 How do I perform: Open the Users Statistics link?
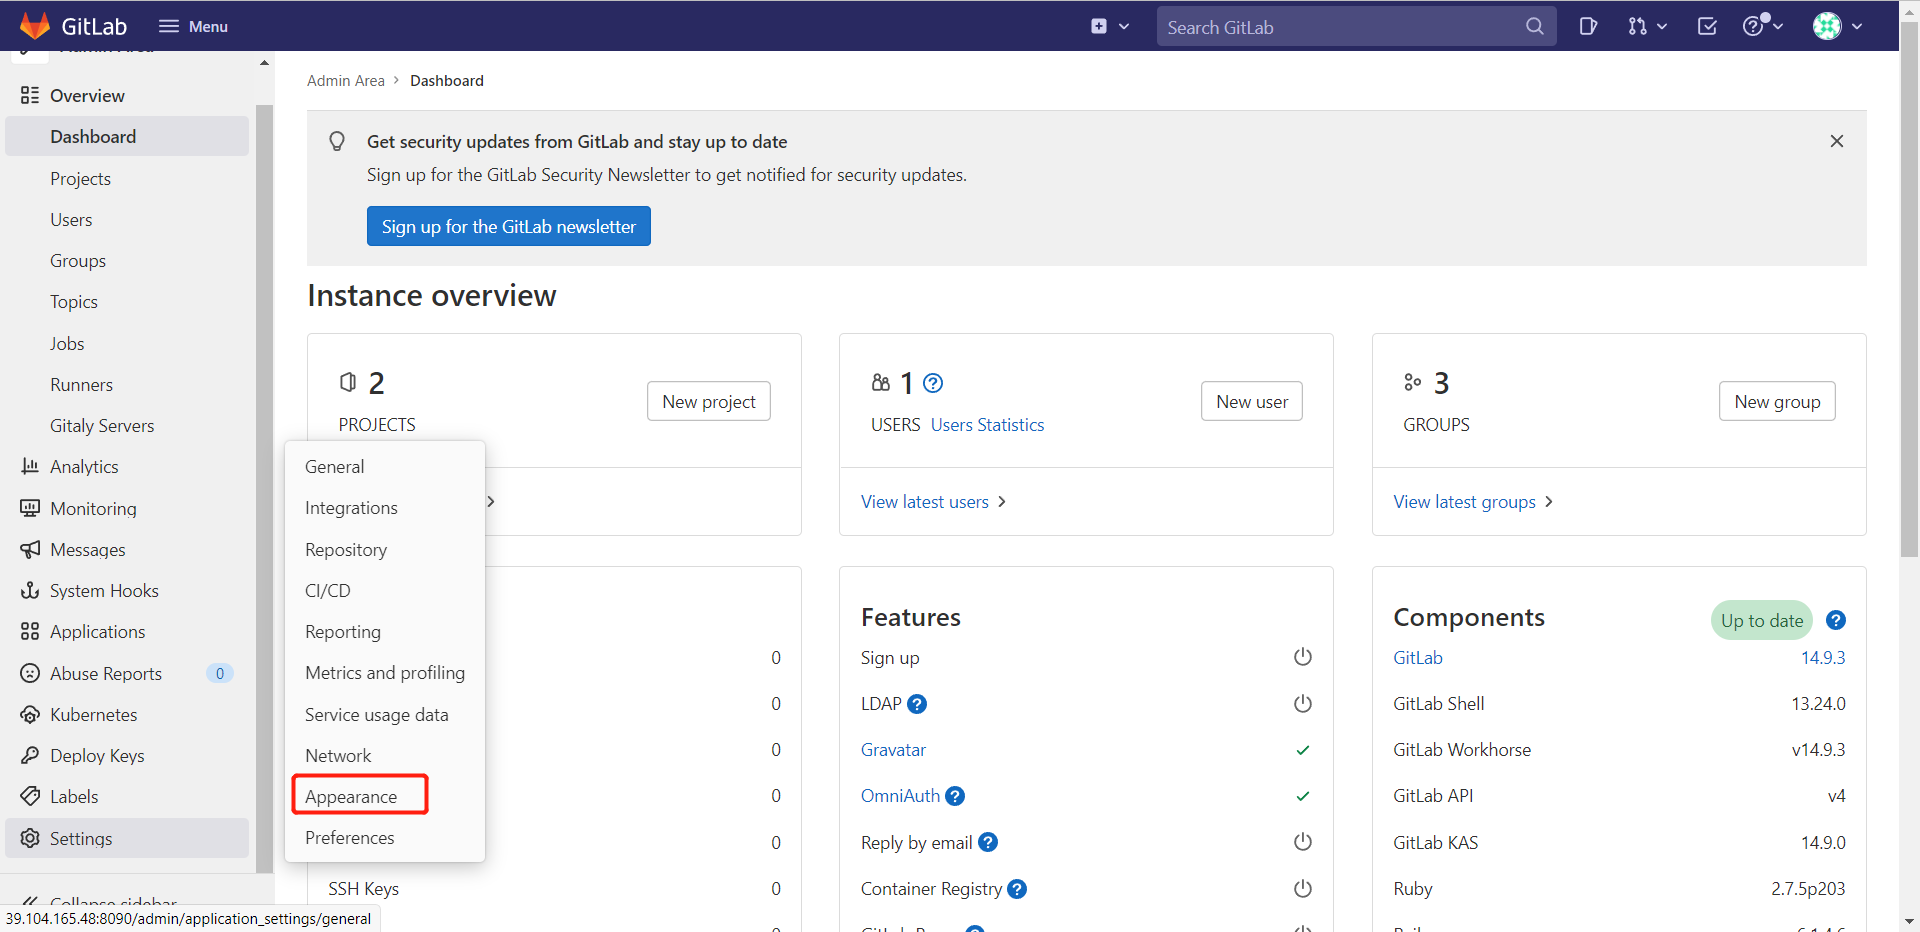(987, 424)
